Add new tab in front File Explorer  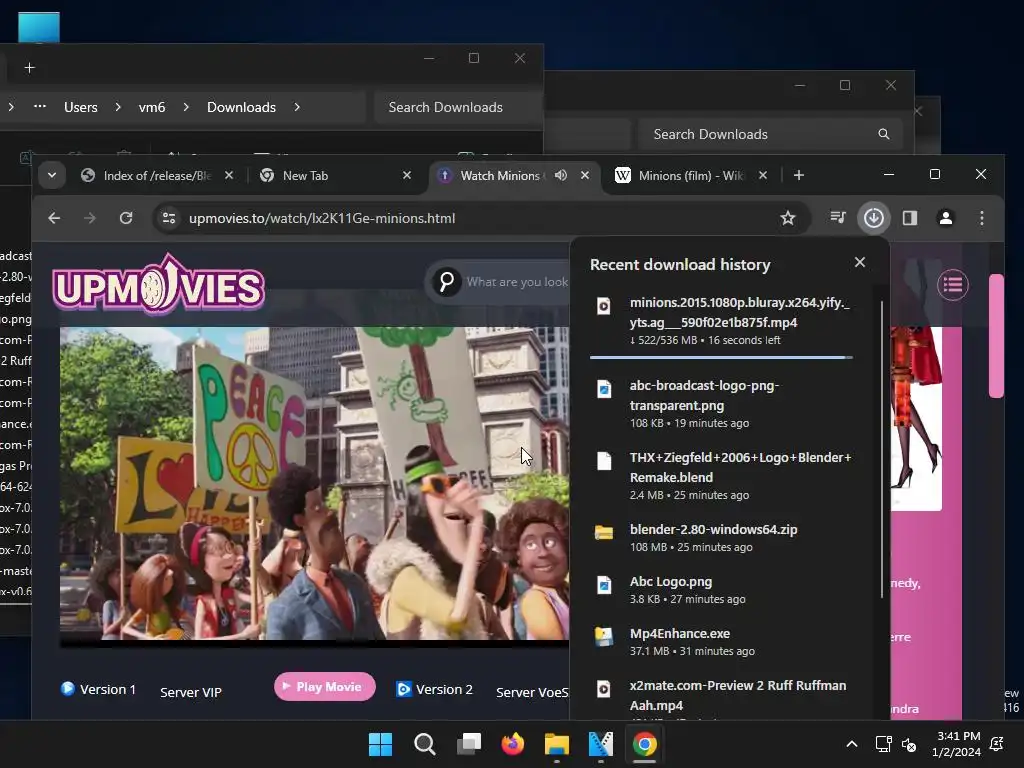(29, 68)
